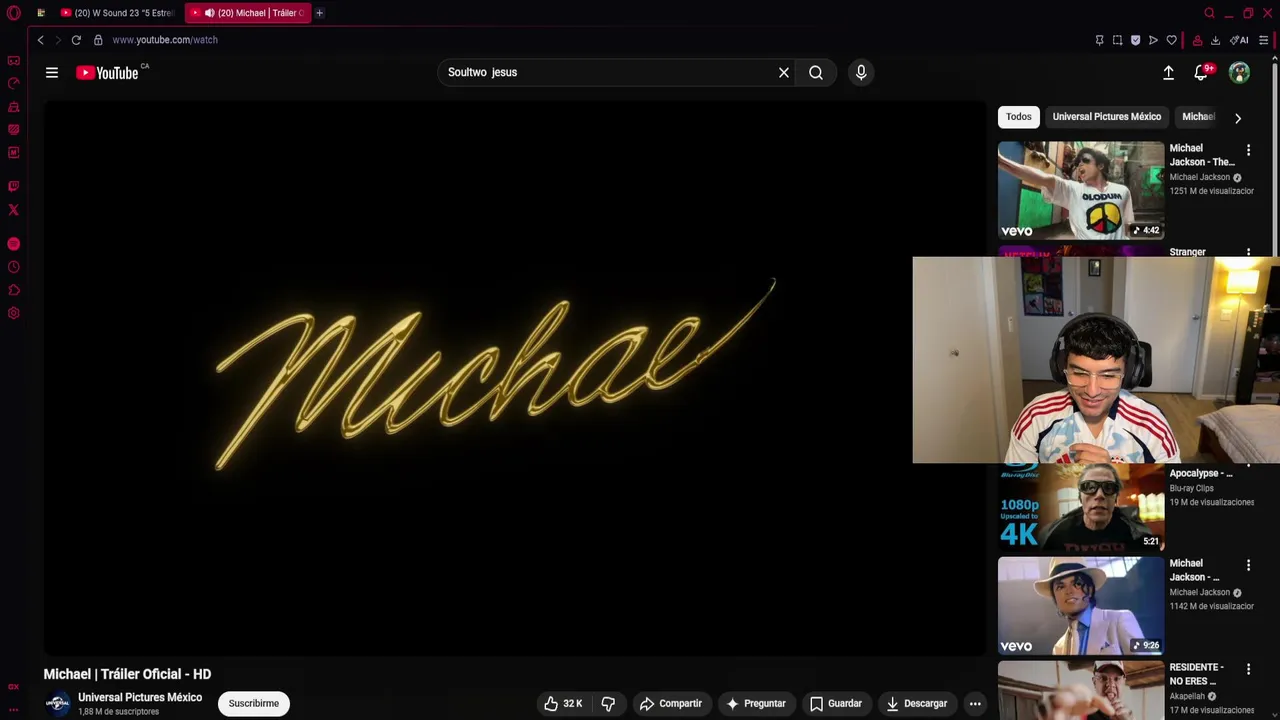Open the site padlock security info
1280x720 pixels.
pyautogui.click(x=98, y=40)
